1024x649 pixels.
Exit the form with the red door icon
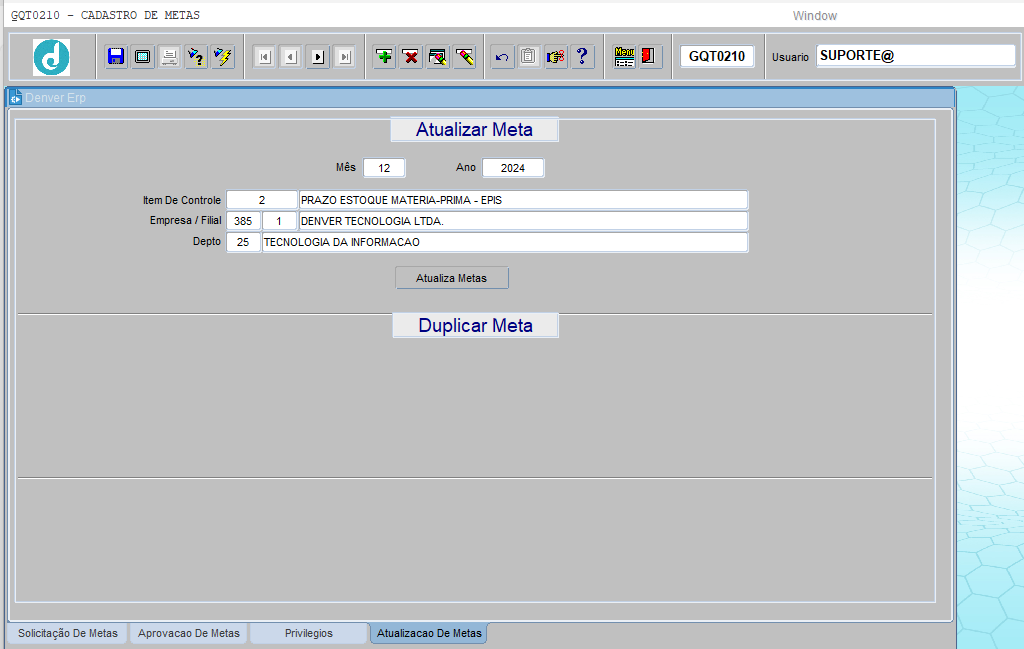pyautogui.click(x=649, y=57)
